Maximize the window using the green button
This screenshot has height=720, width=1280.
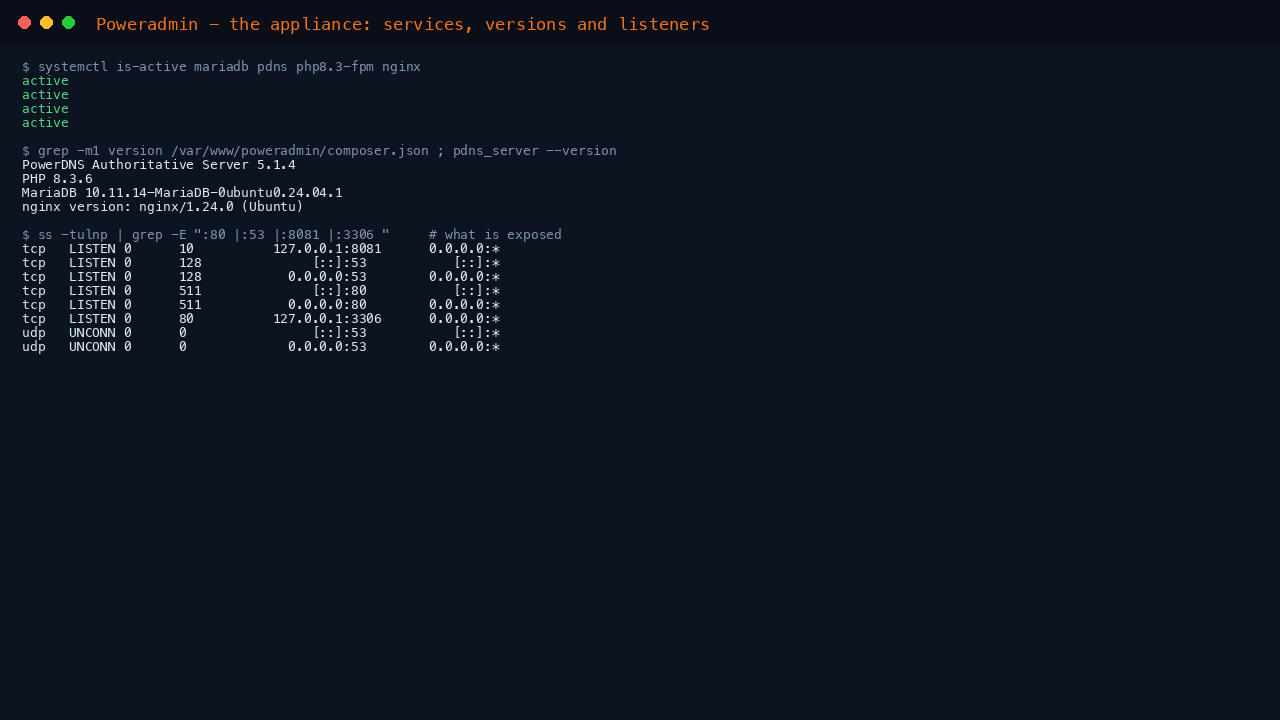point(68,23)
